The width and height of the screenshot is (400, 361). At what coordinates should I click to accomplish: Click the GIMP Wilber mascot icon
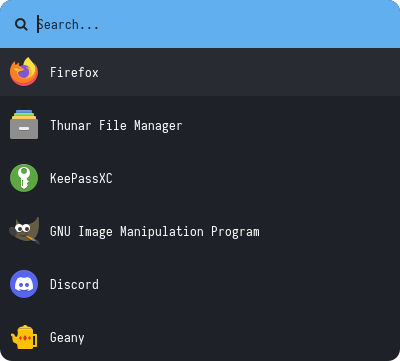[24, 231]
